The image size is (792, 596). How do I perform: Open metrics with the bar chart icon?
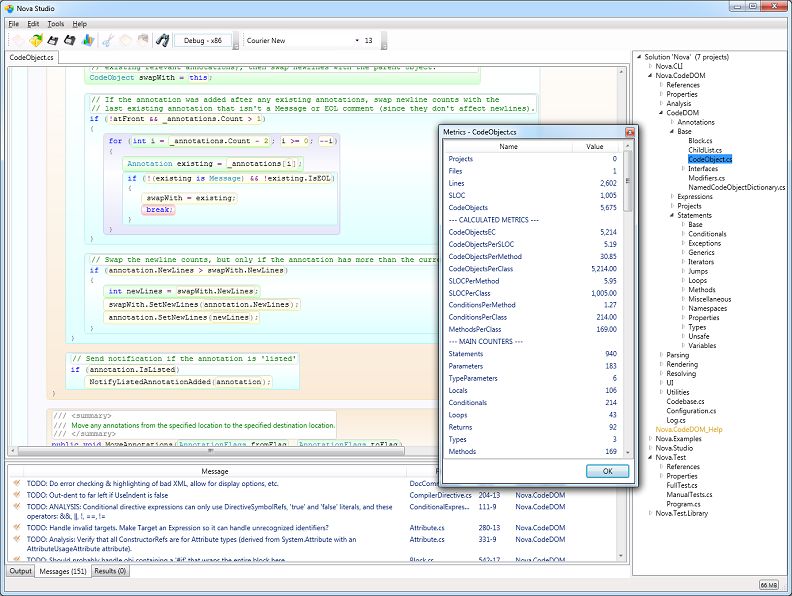click(88, 41)
